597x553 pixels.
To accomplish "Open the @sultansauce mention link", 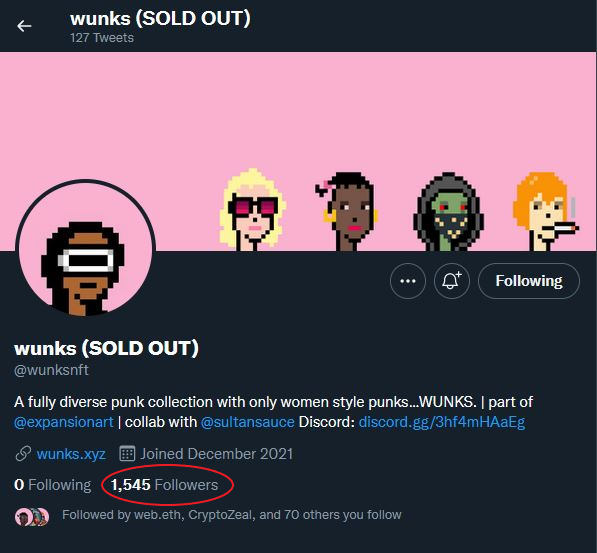I will click(247, 422).
